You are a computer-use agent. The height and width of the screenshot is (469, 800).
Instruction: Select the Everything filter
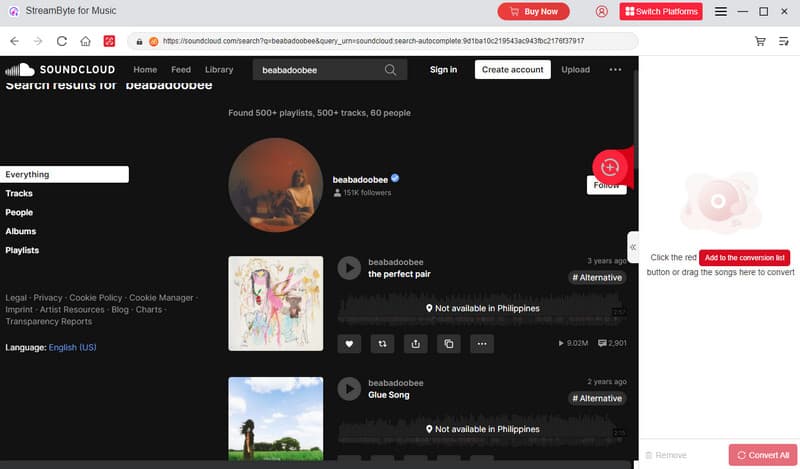64,175
